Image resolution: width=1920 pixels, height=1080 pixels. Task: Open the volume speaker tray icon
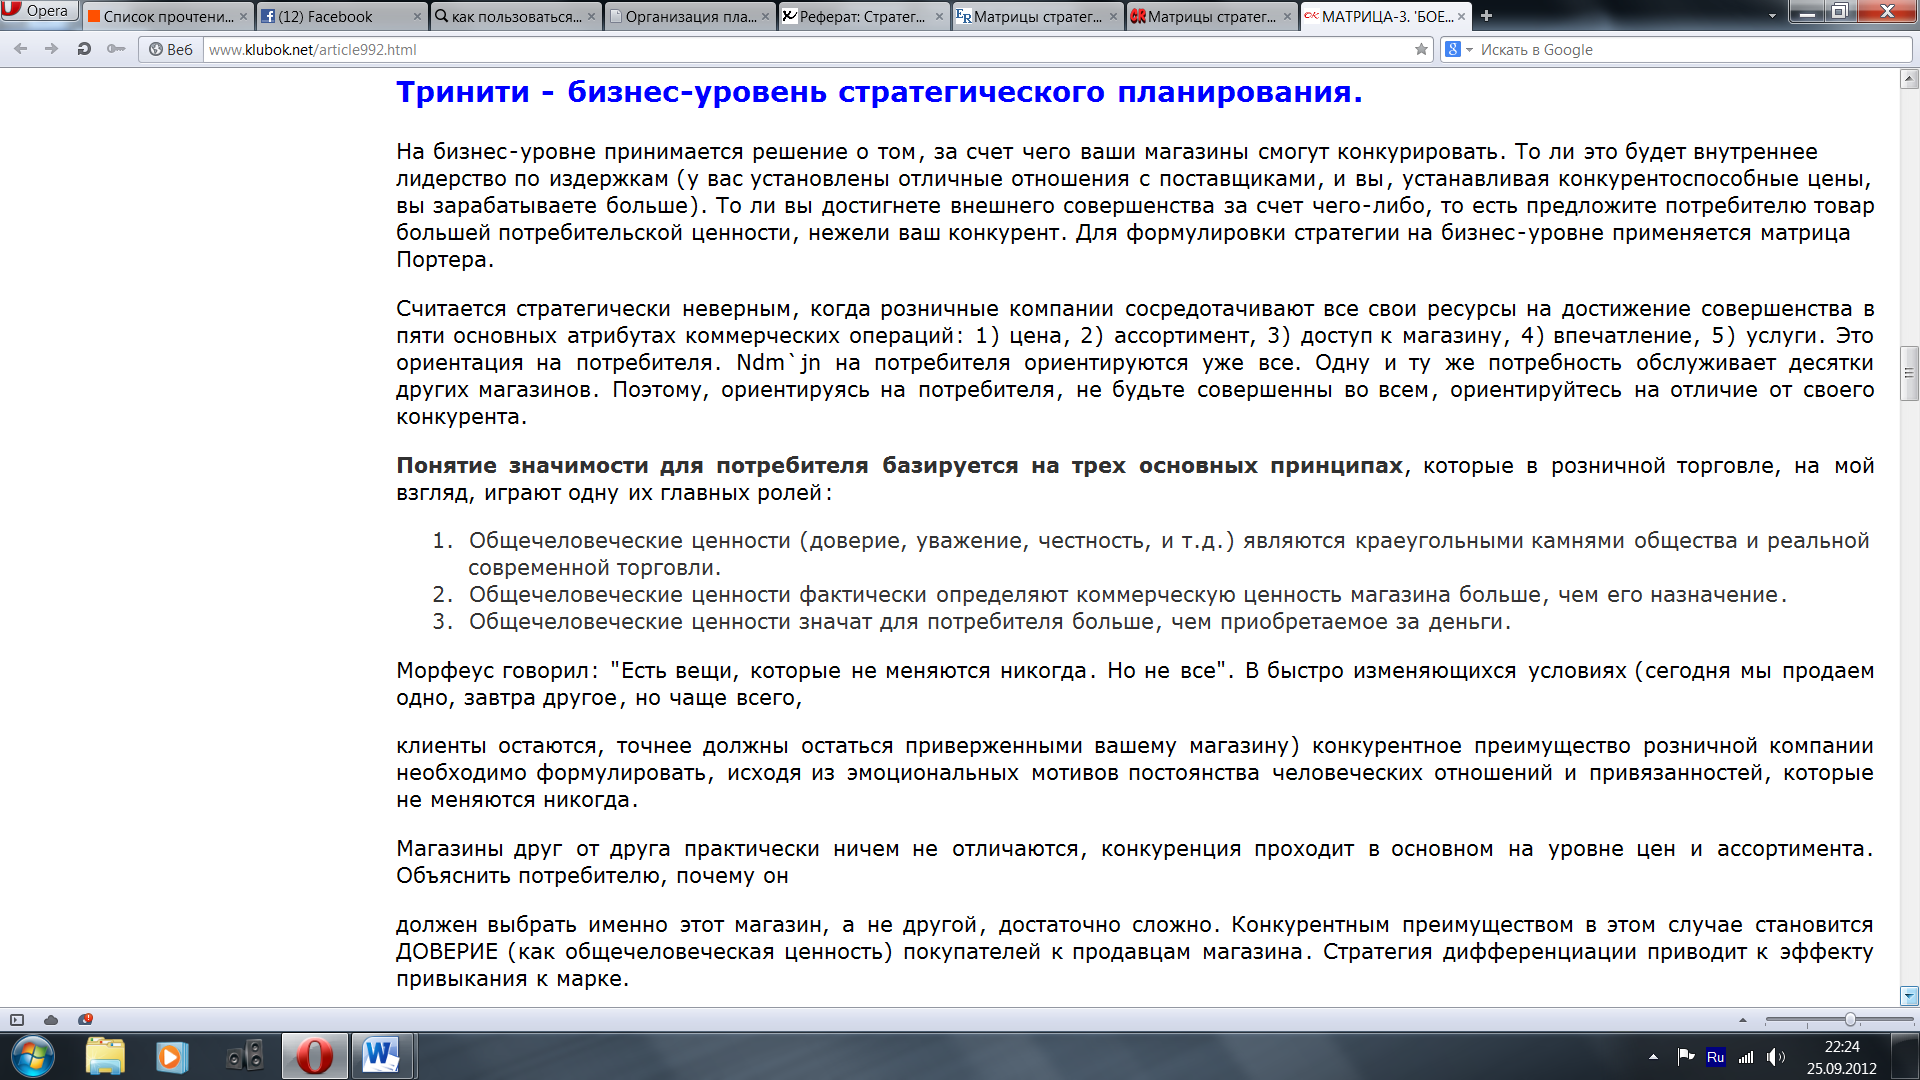coord(1775,1057)
